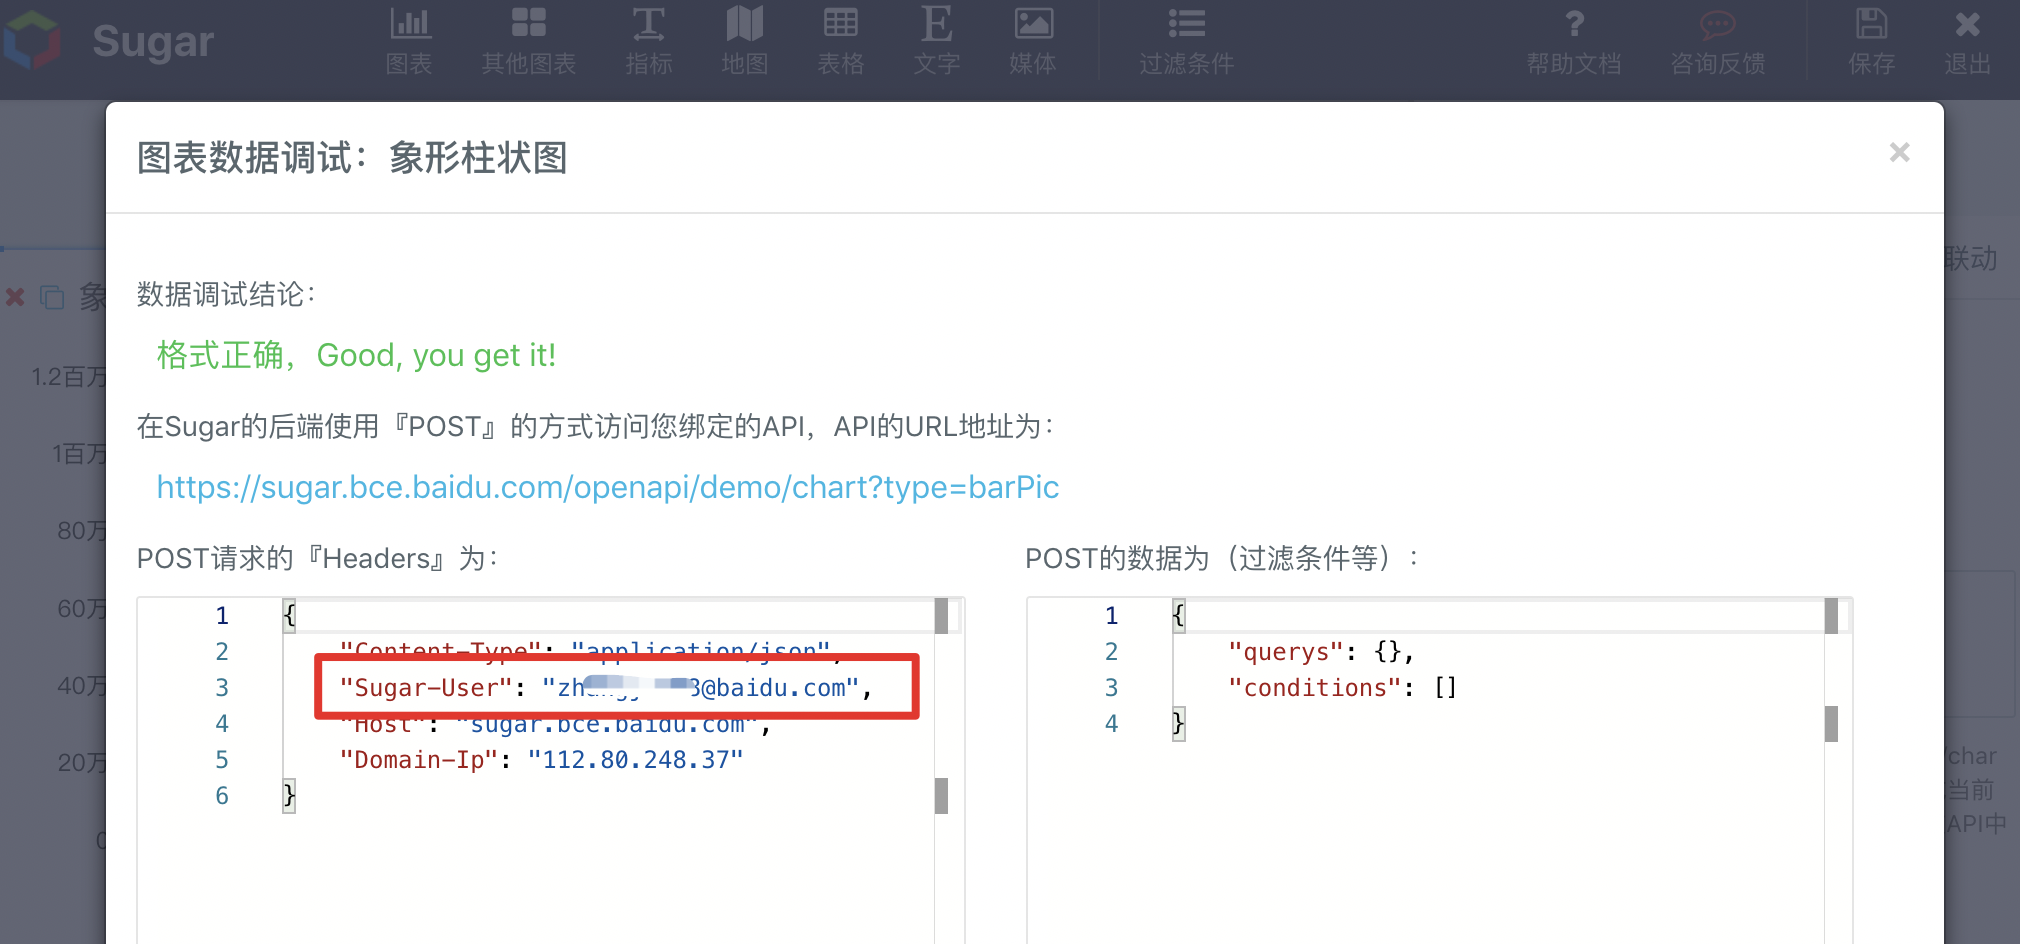Open the barPic API URL link

pos(607,487)
